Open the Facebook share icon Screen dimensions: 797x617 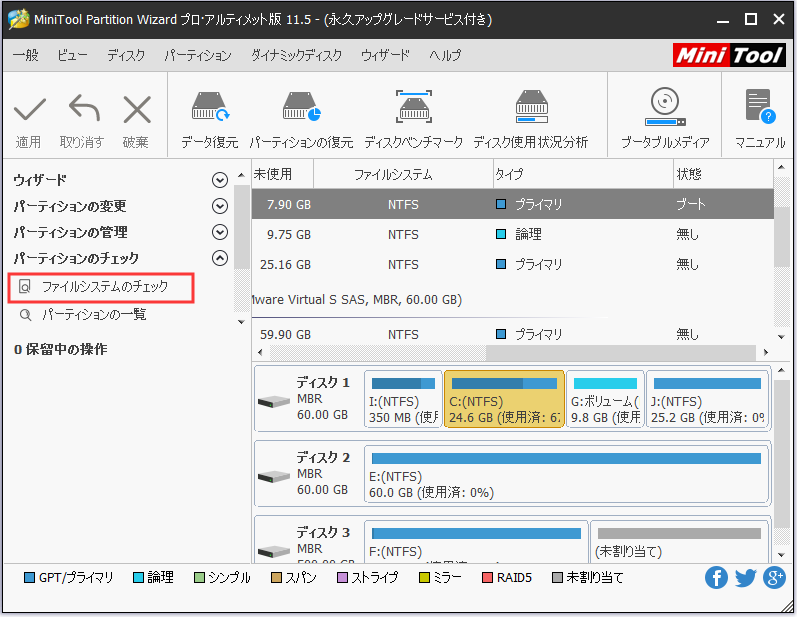coord(716,578)
